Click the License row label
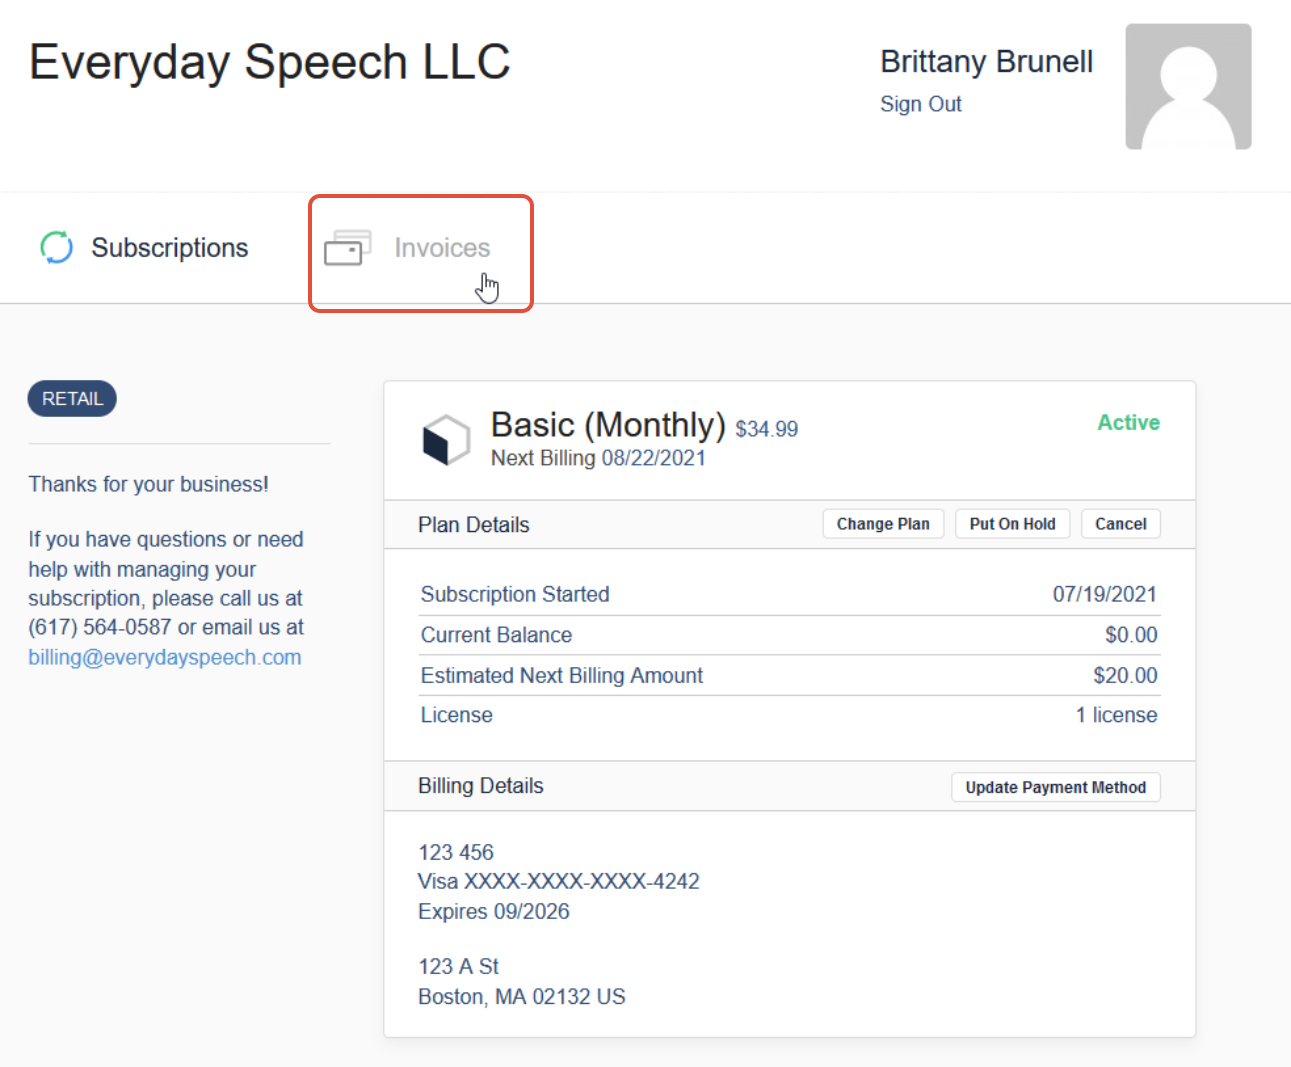The width and height of the screenshot is (1291, 1067). coord(456,715)
